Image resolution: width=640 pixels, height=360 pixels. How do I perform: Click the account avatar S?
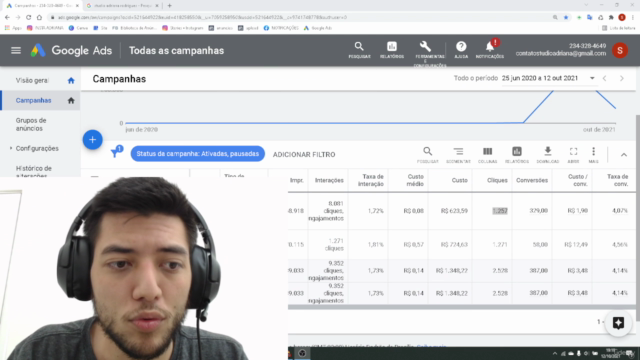point(620,50)
